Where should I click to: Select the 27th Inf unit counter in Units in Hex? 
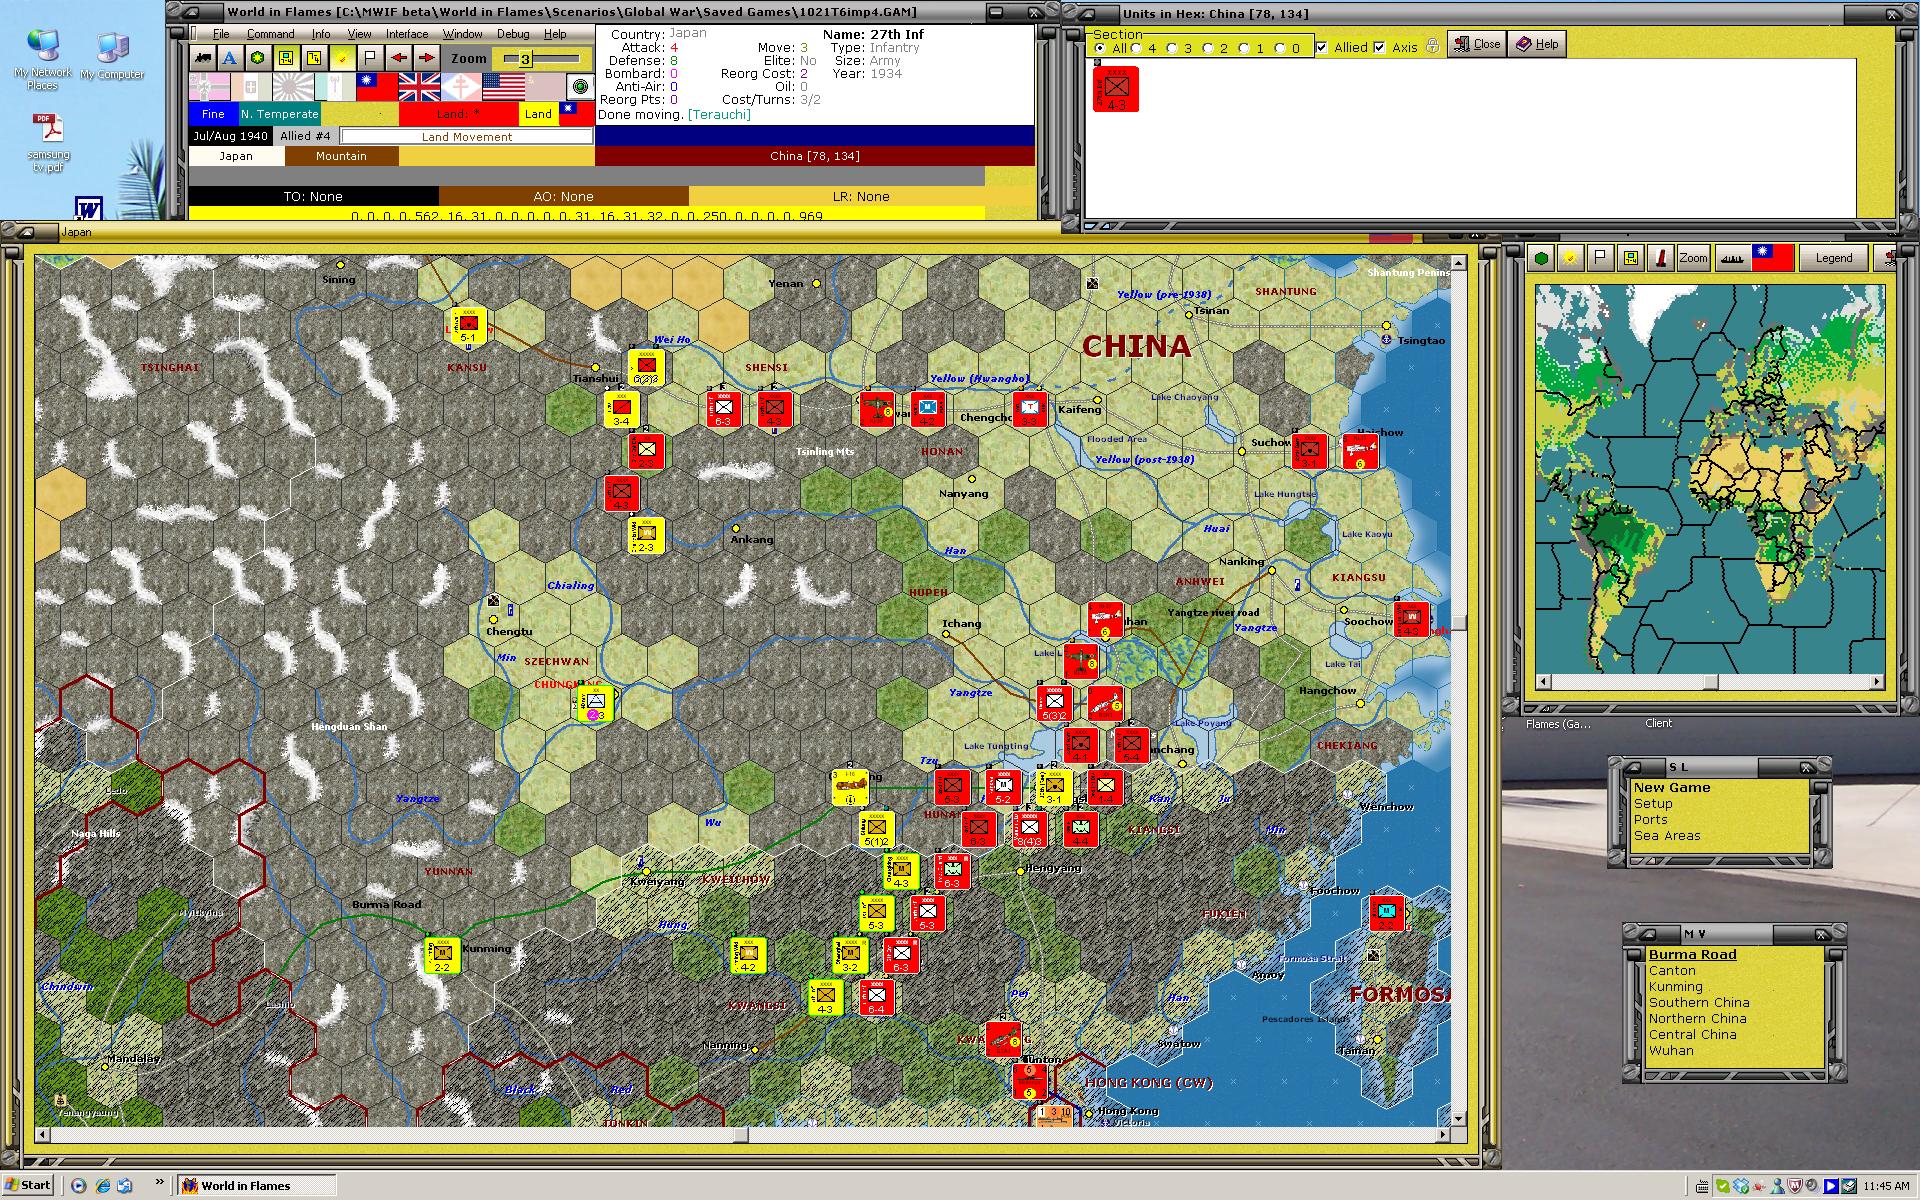pos(1116,88)
